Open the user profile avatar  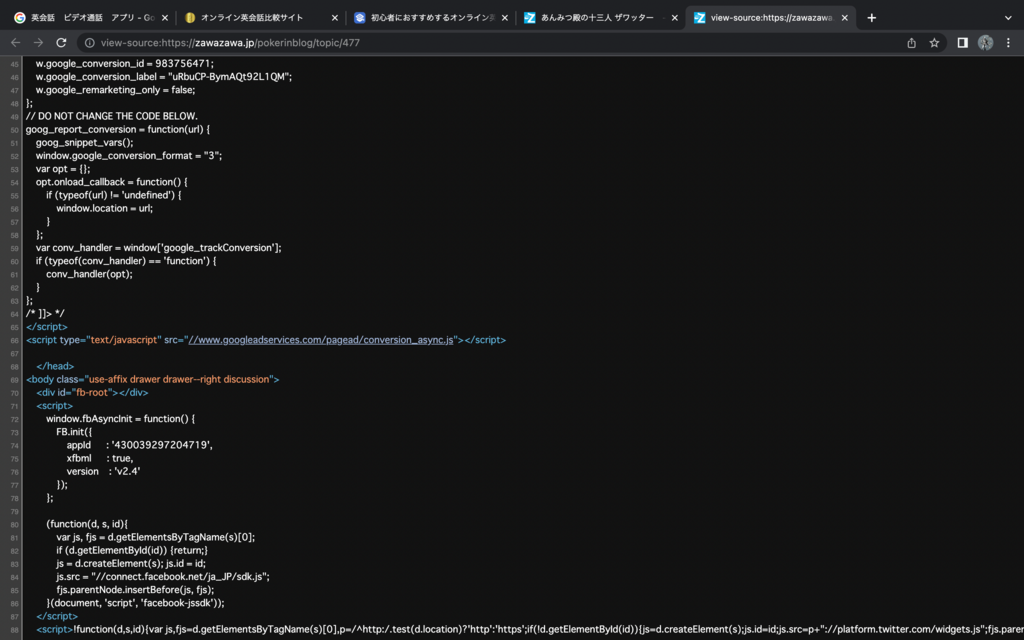tap(985, 43)
